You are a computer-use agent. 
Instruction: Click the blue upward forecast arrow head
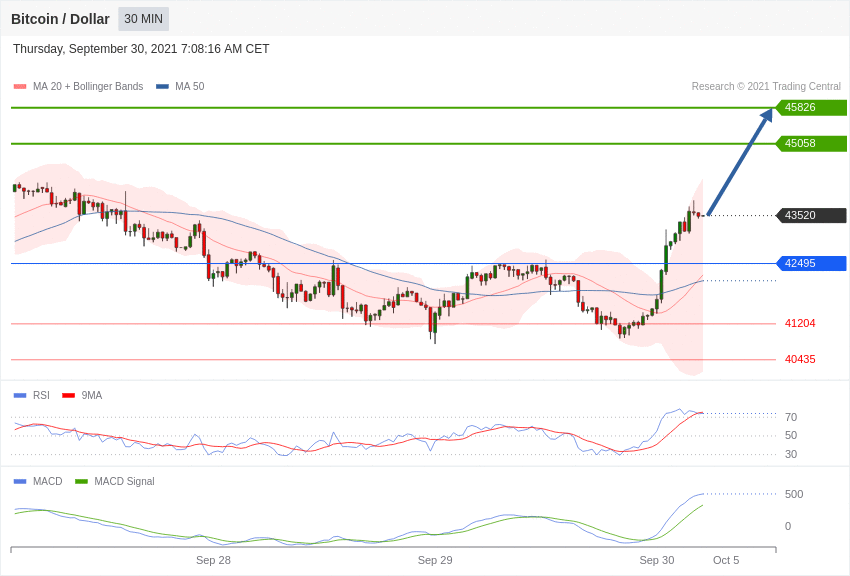pyautogui.click(x=767, y=115)
